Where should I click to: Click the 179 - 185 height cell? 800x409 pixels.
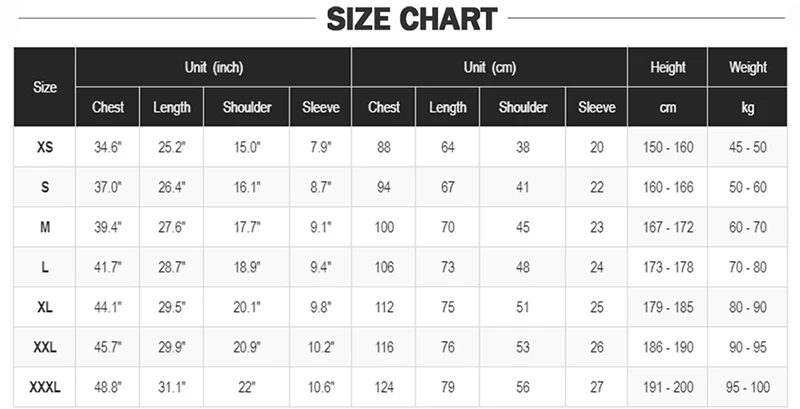tap(667, 307)
